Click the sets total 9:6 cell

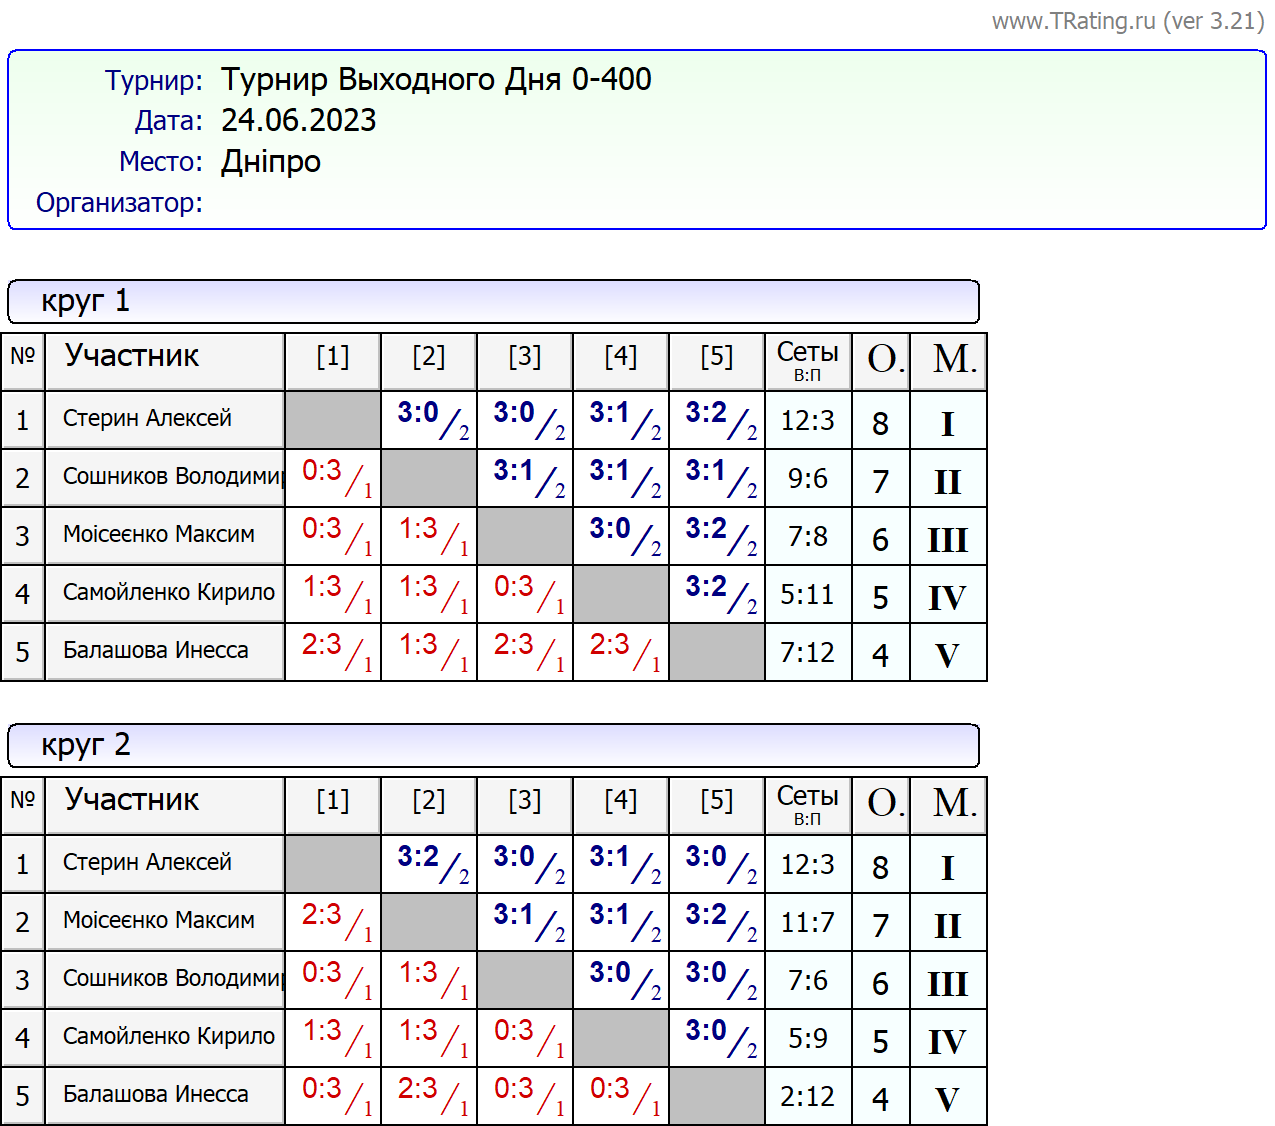[807, 479]
